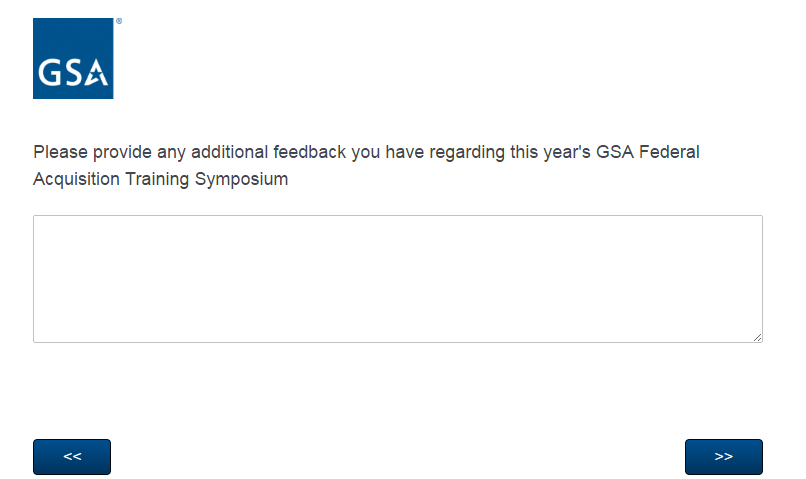
Task: Go back with the << button
Action: pos(72,456)
